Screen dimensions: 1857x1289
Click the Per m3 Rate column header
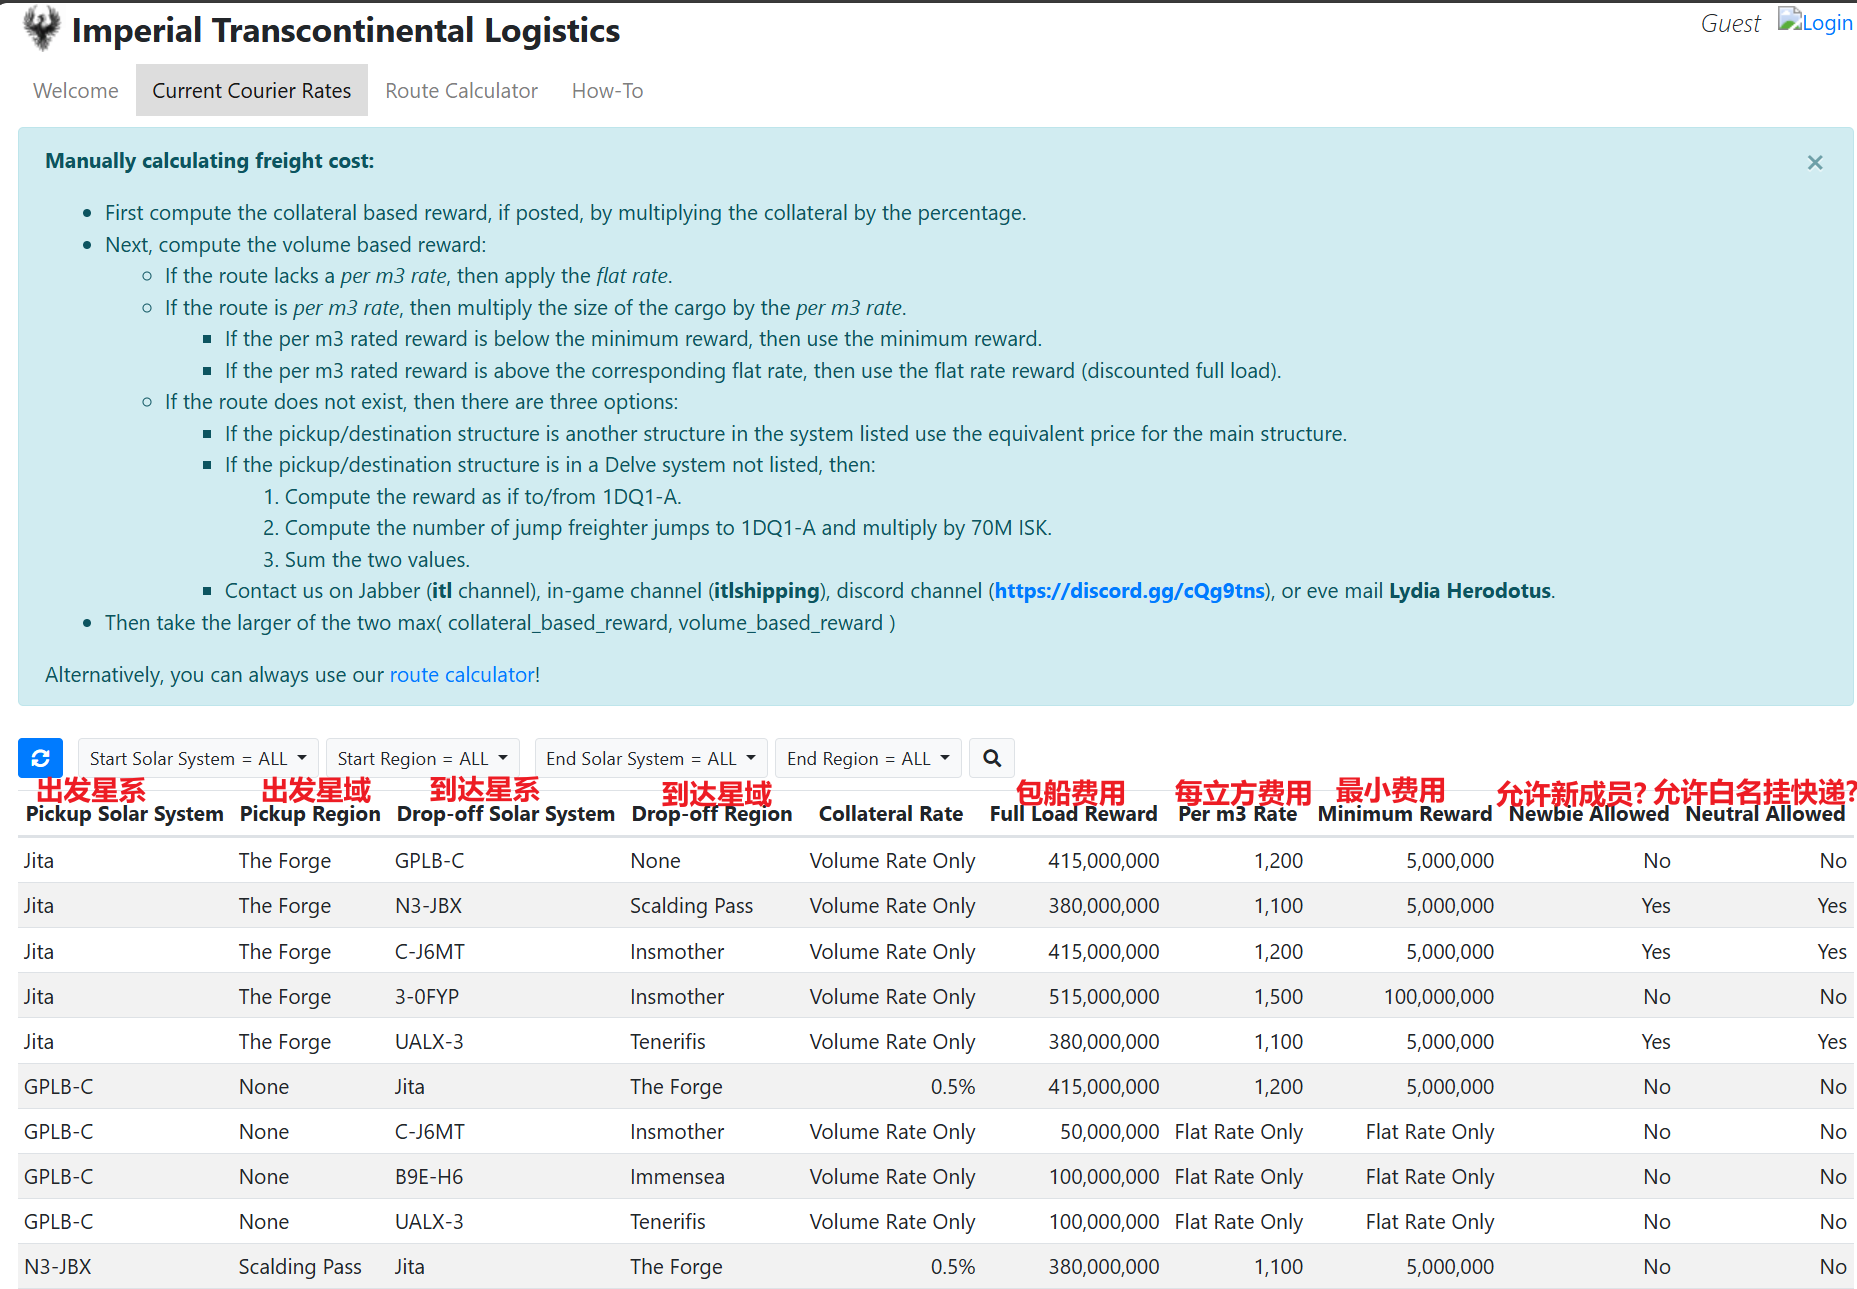1237,814
